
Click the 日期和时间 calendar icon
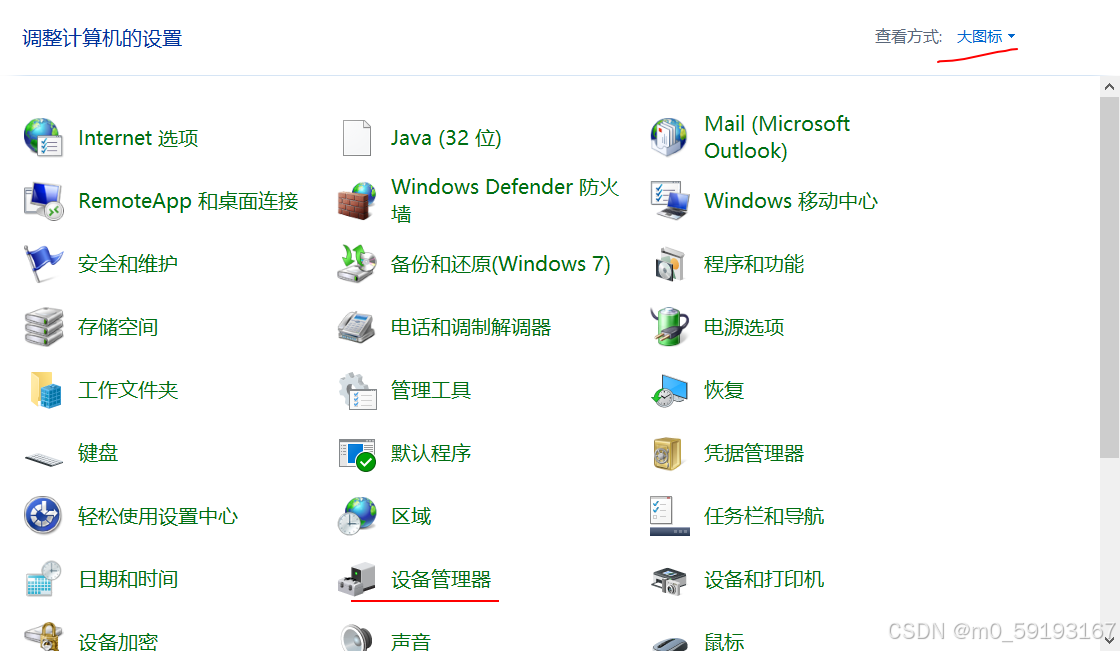[44, 579]
